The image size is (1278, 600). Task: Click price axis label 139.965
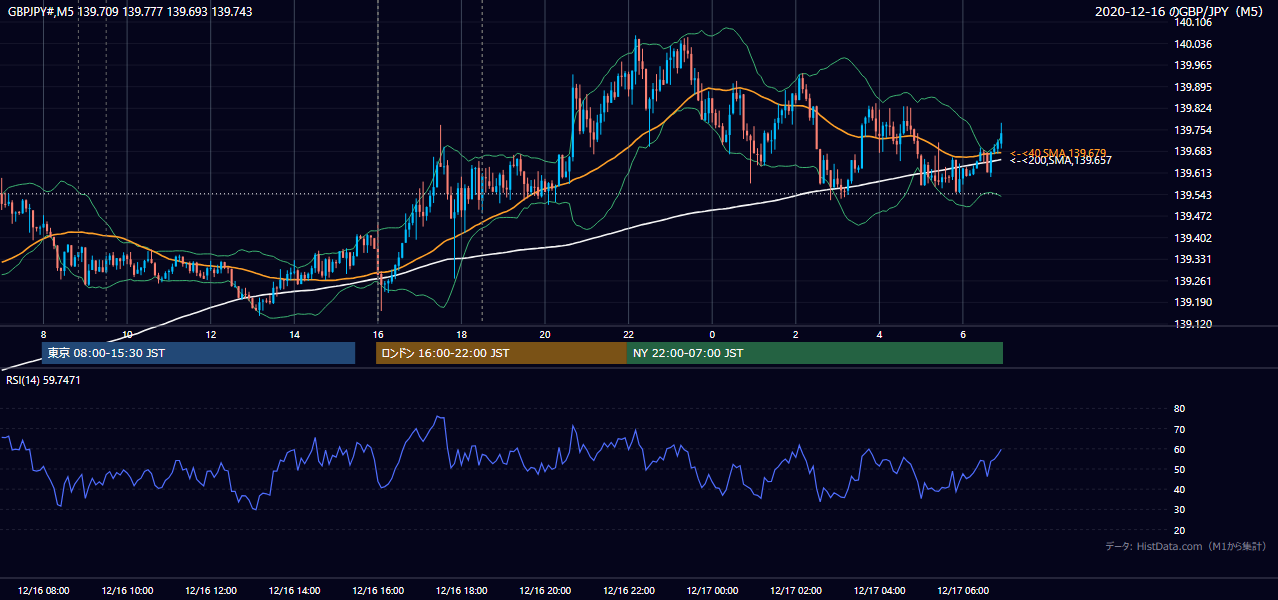pyautogui.click(x=1195, y=65)
